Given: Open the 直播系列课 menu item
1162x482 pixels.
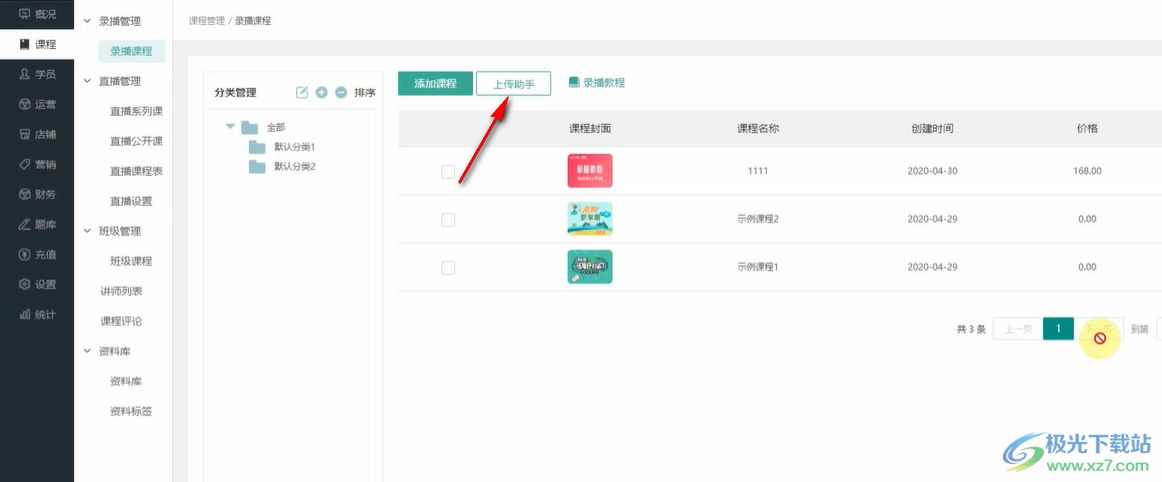Looking at the screenshot, I should [x=136, y=111].
